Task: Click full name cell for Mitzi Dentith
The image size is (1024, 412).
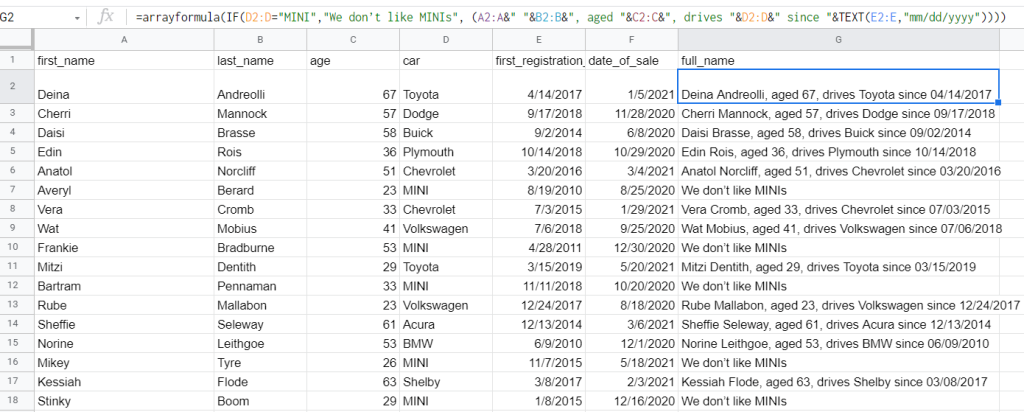Action: 839,267
